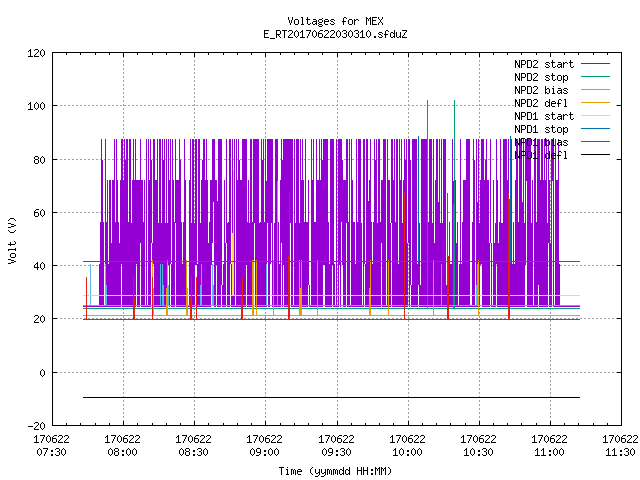Click the 'NPD1 bias' legend label
Image resolution: width=640 pixels, height=480 pixels.
[541, 142]
